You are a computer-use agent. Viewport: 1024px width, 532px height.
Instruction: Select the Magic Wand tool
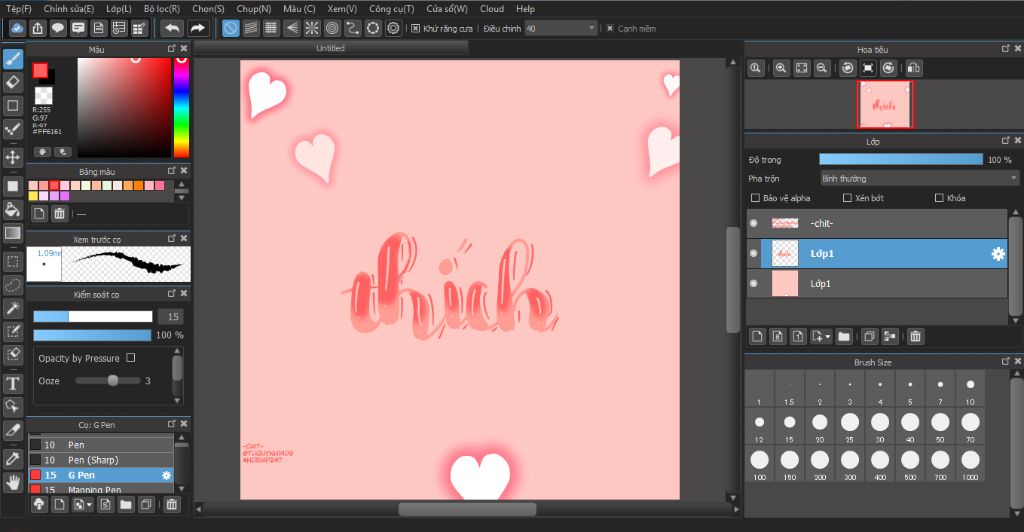coord(13,310)
